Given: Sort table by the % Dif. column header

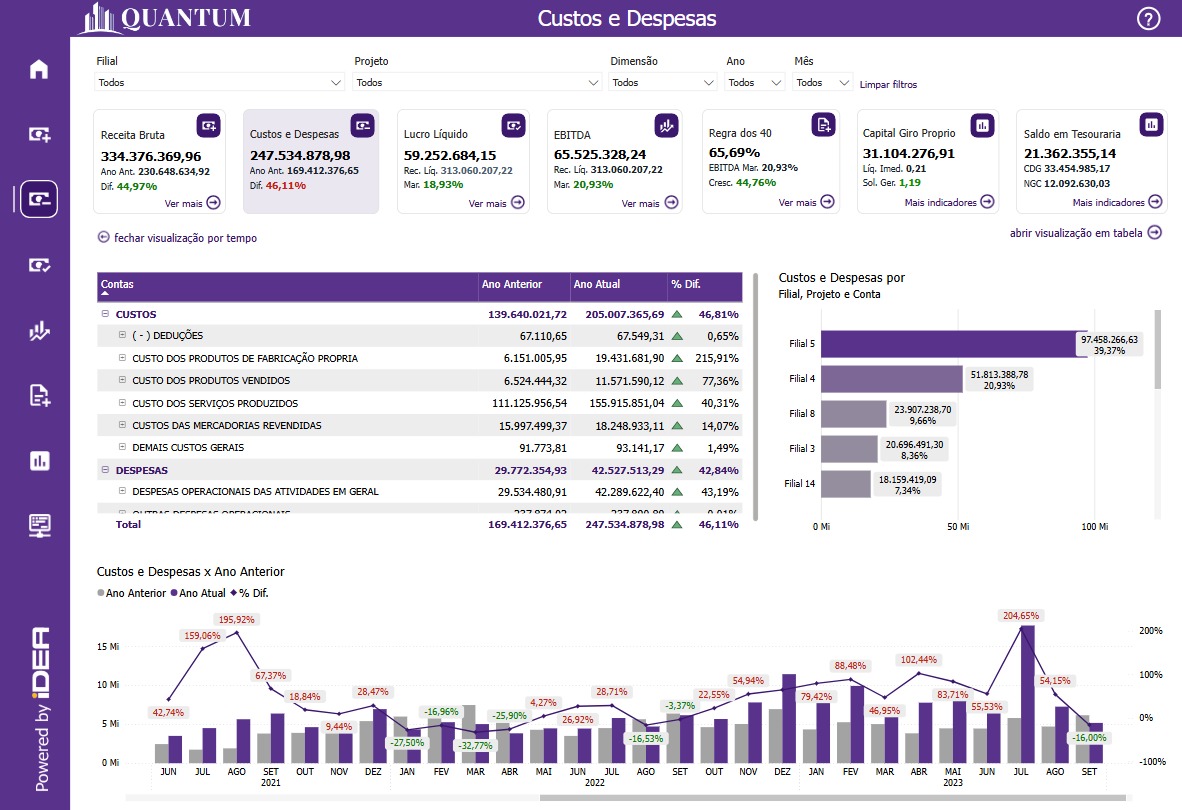Looking at the screenshot, I should click(688, 285).
